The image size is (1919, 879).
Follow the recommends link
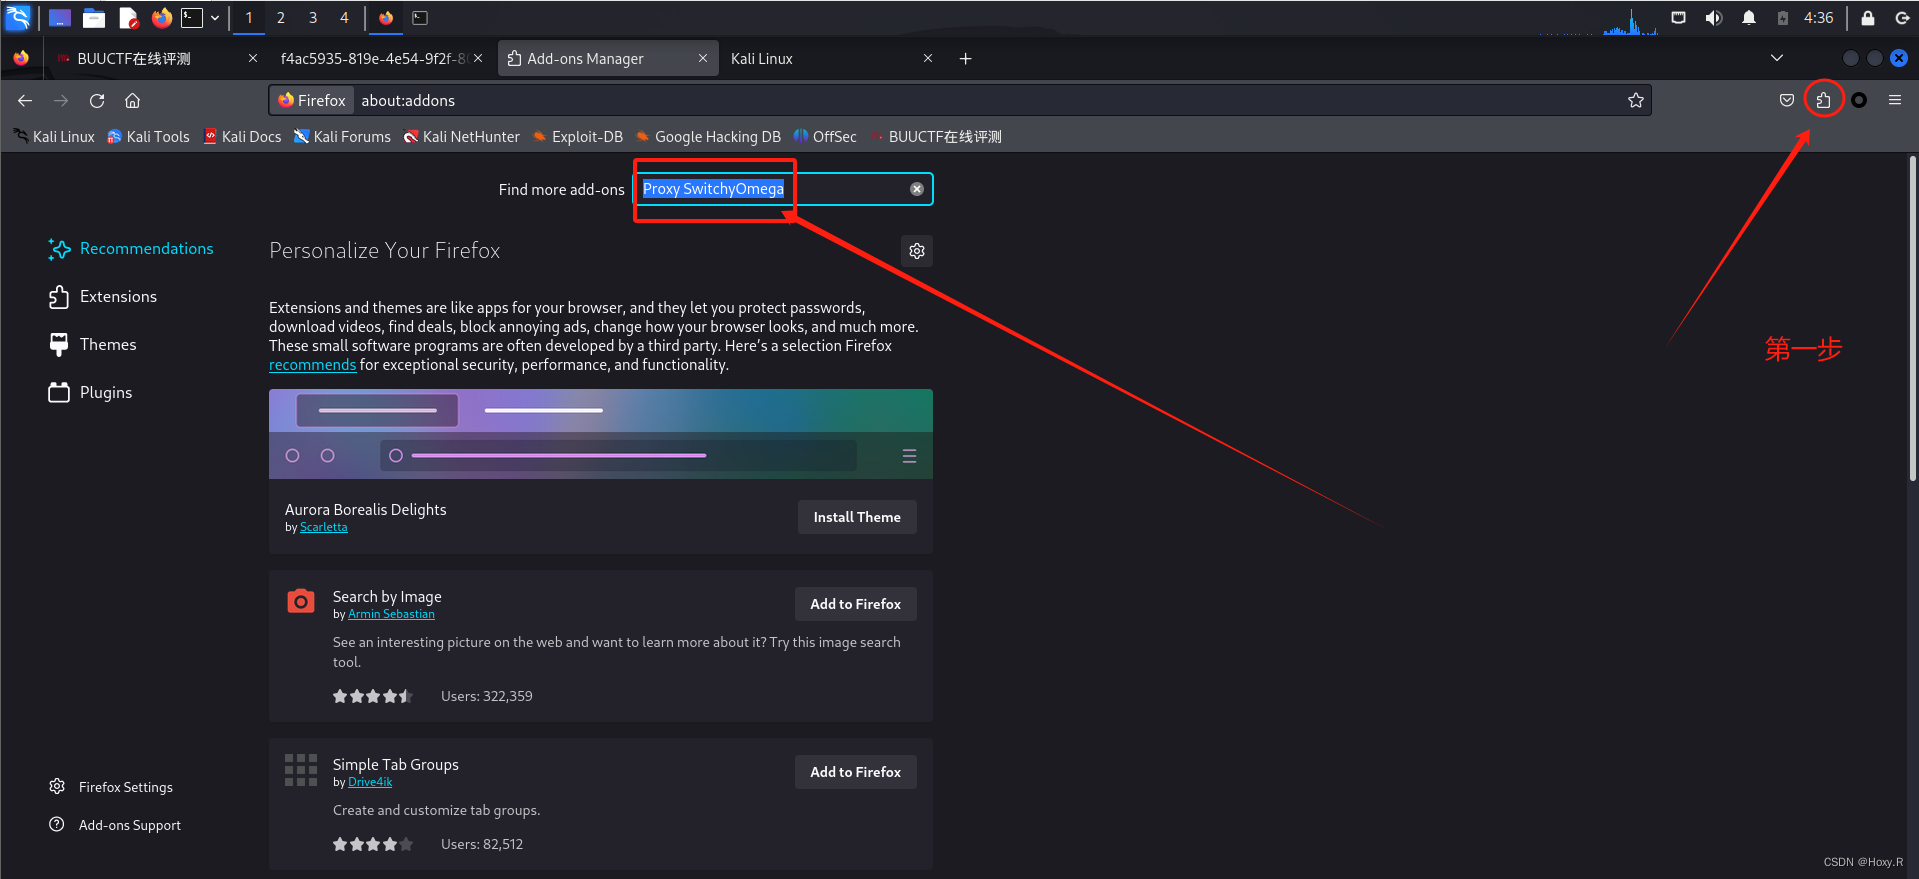pyautogui.click(x=312, y=365)
